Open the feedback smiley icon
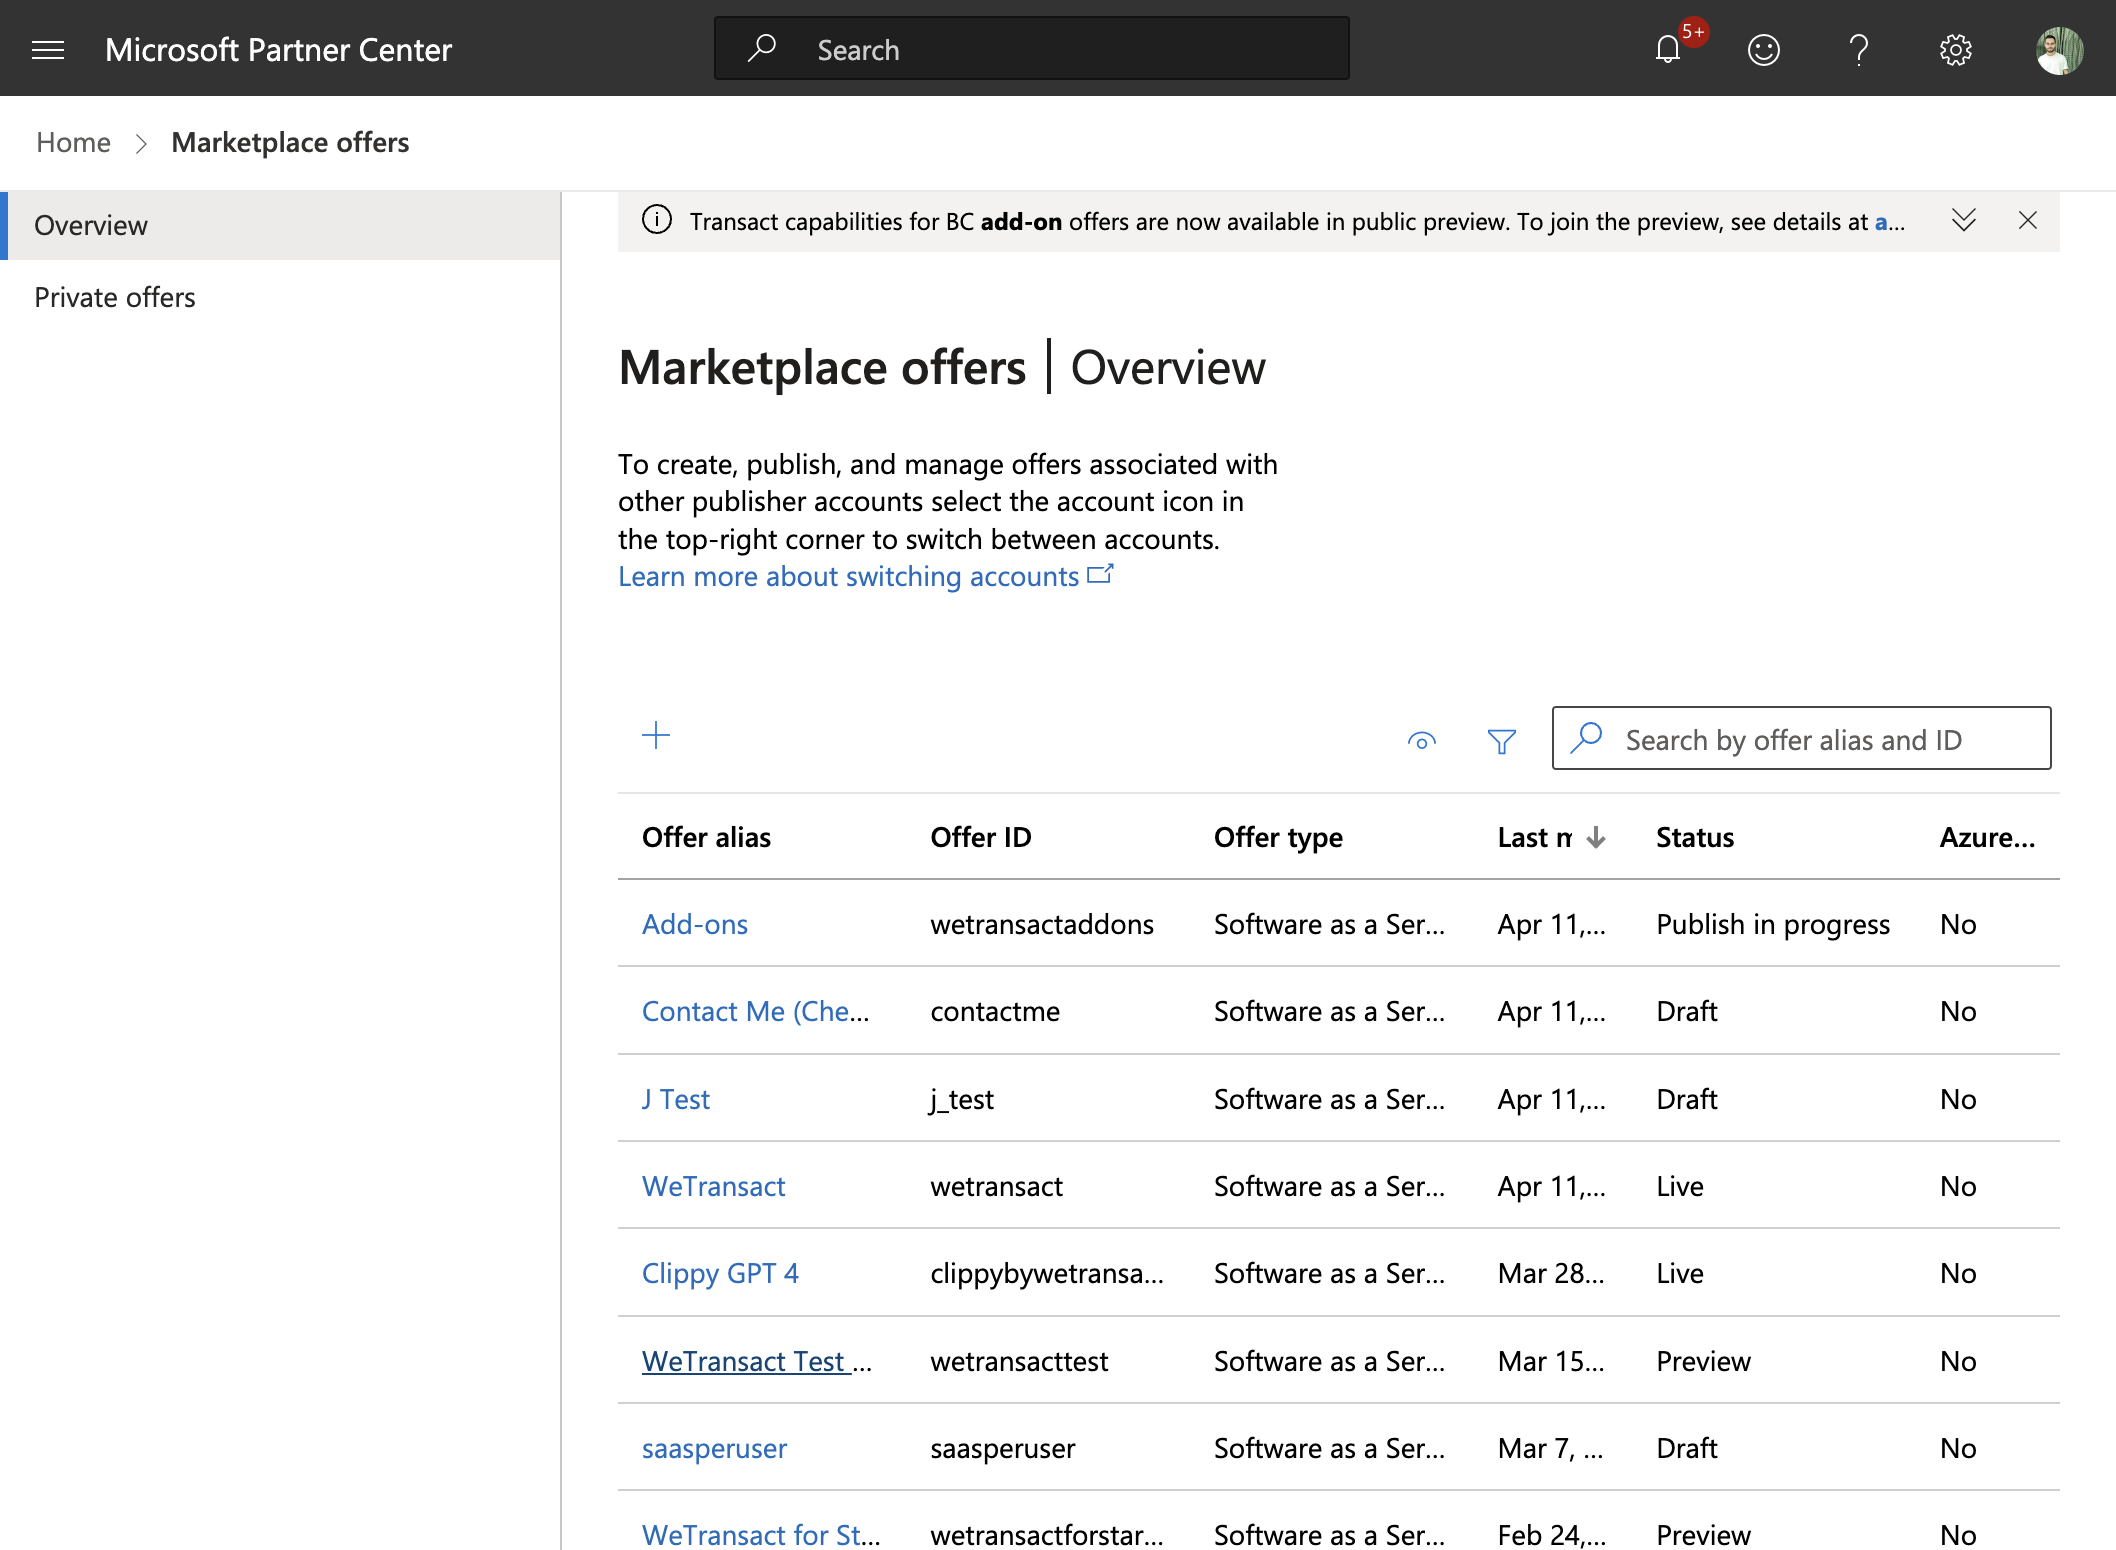2116x1550 pixels. (1763, 50)
